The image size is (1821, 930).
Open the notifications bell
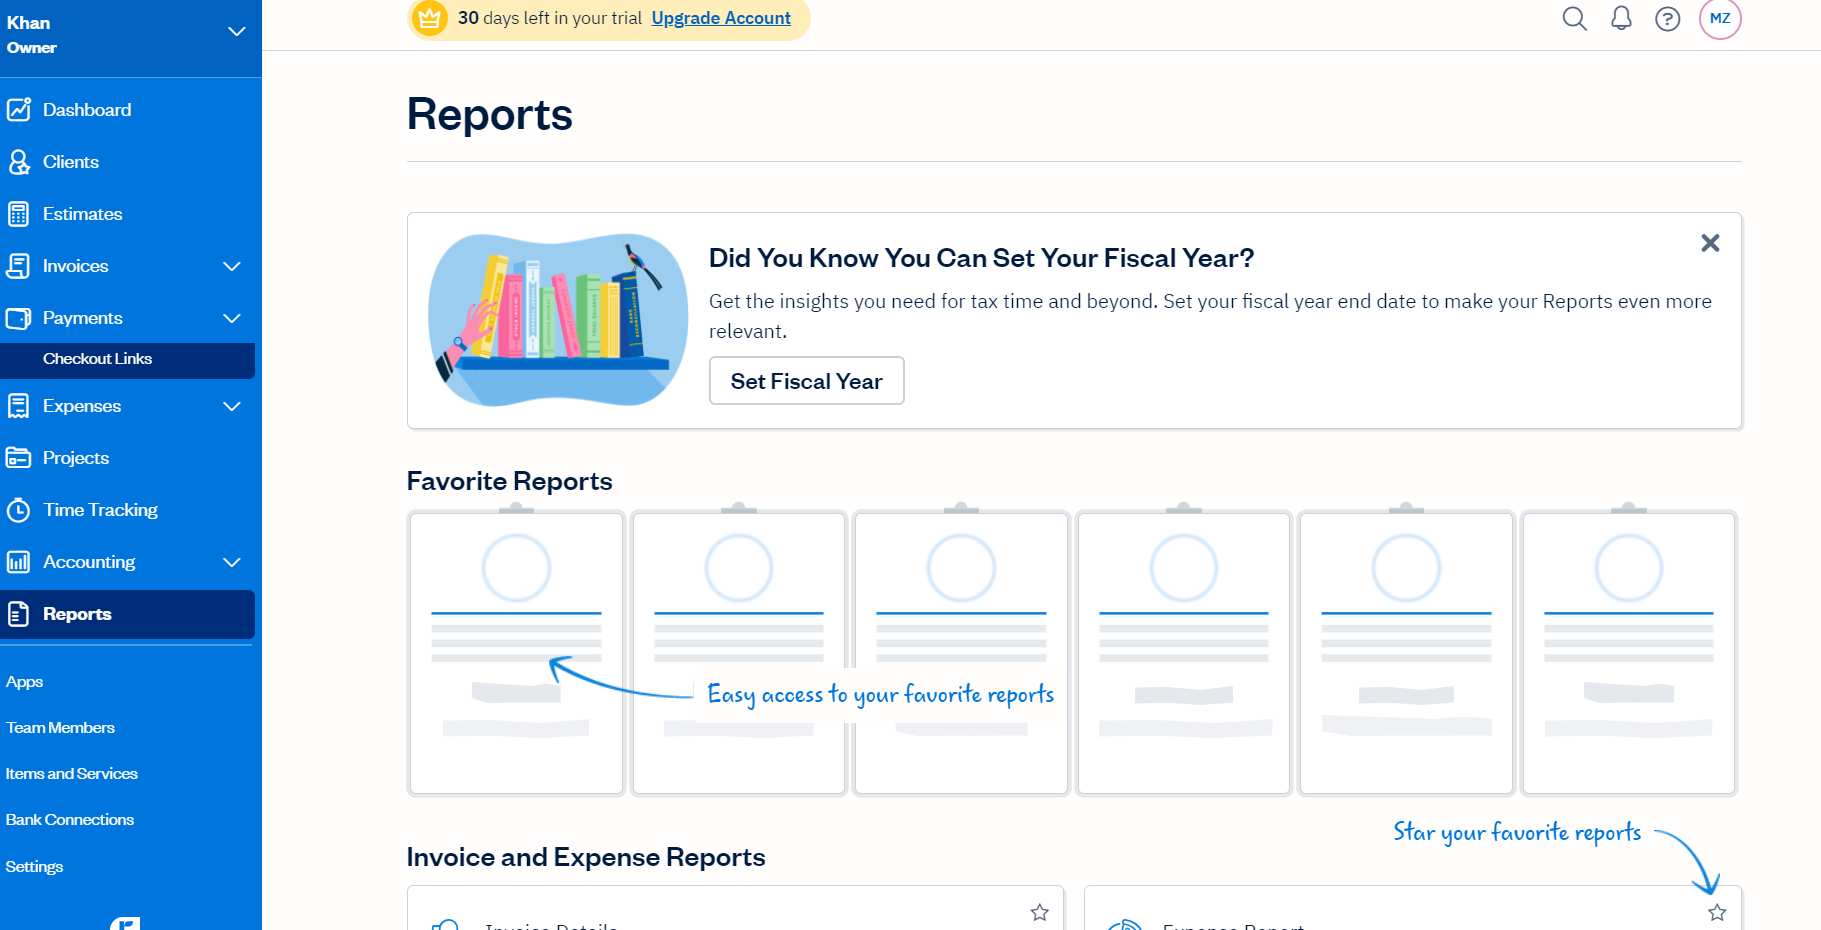click(1621, 18)
